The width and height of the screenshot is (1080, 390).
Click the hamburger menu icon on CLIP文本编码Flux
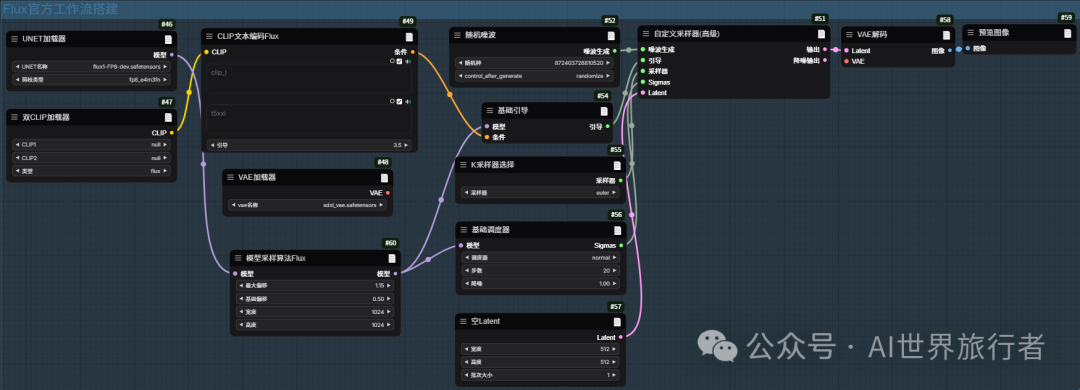coord(210,37)
